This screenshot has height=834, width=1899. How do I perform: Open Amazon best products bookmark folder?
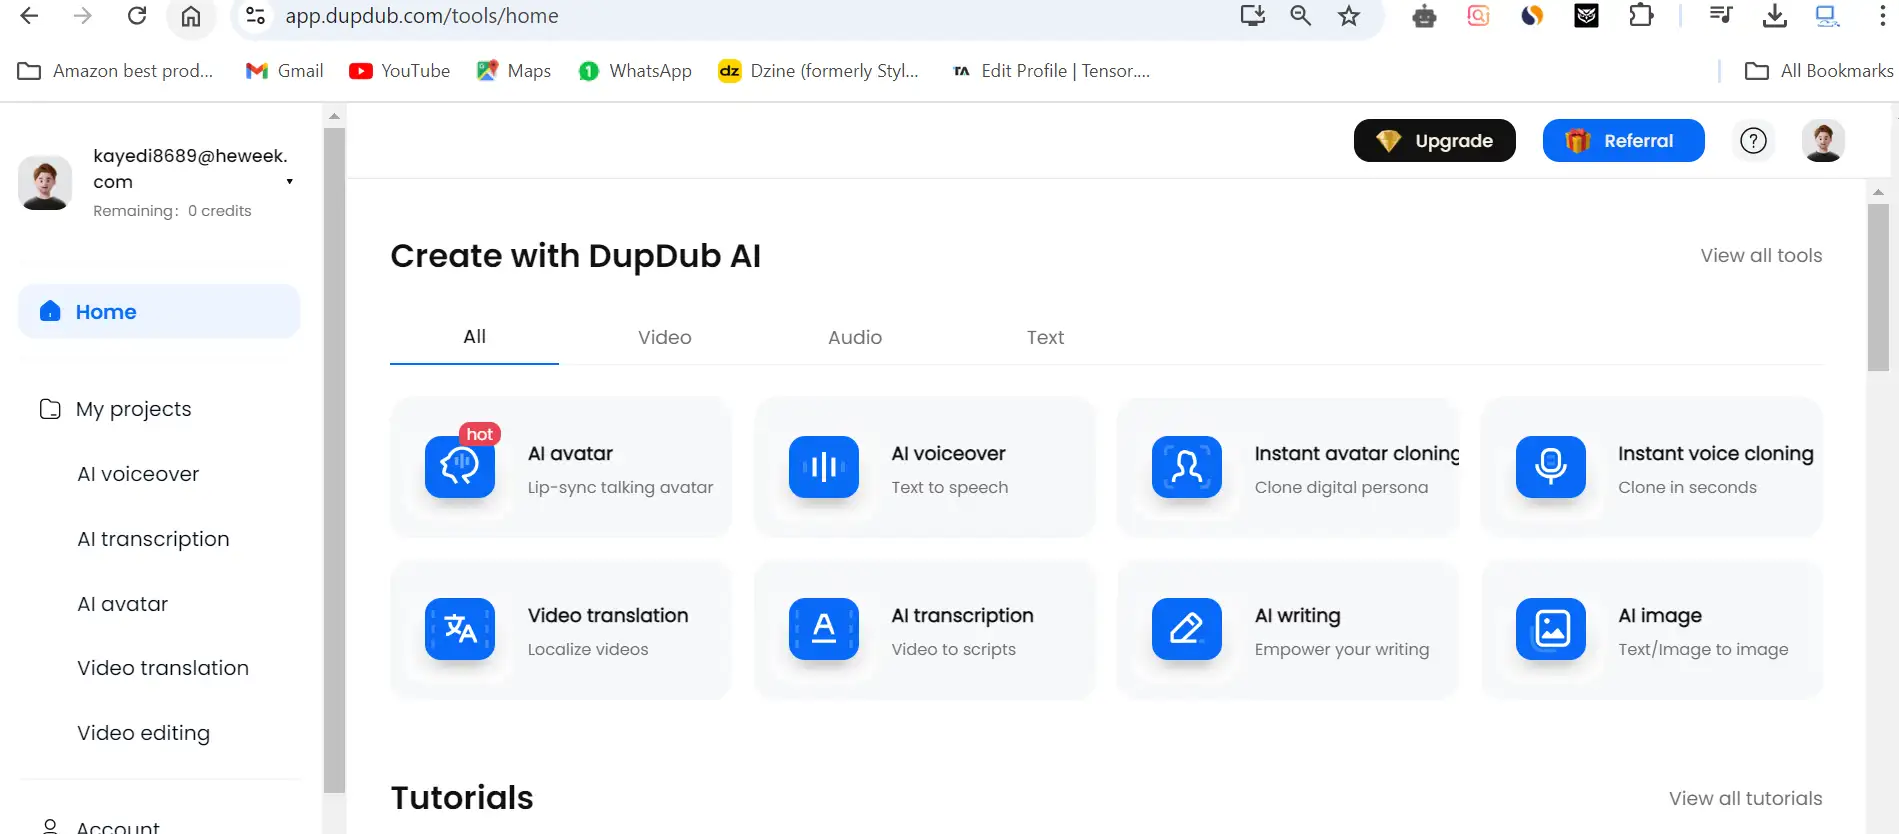[x=116, y=71]
